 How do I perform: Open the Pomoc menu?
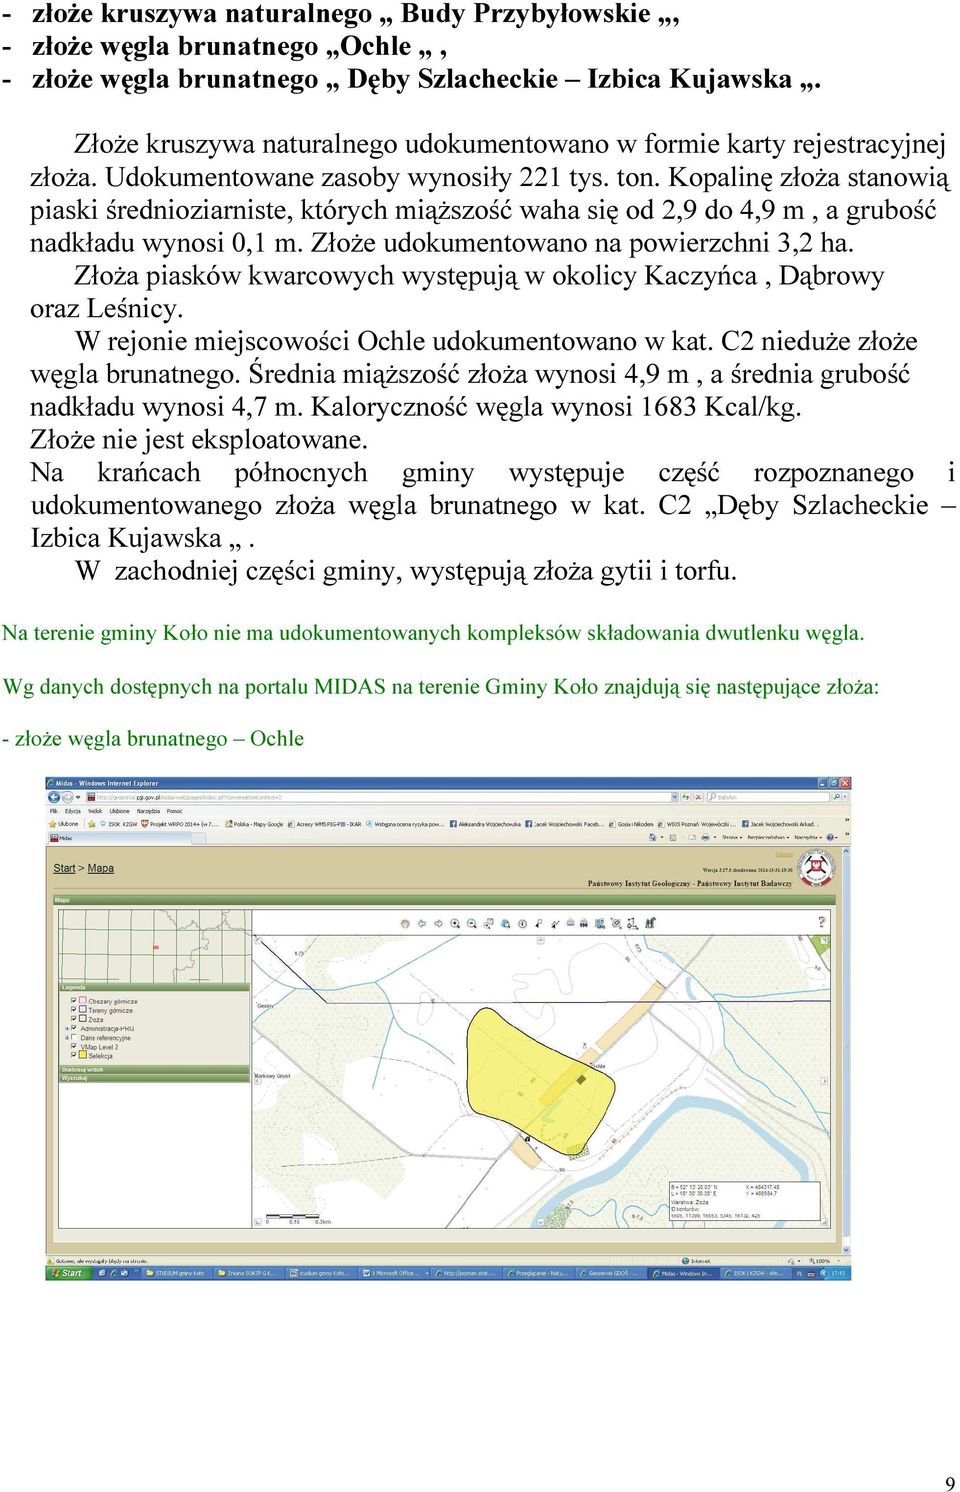(174, 811)
